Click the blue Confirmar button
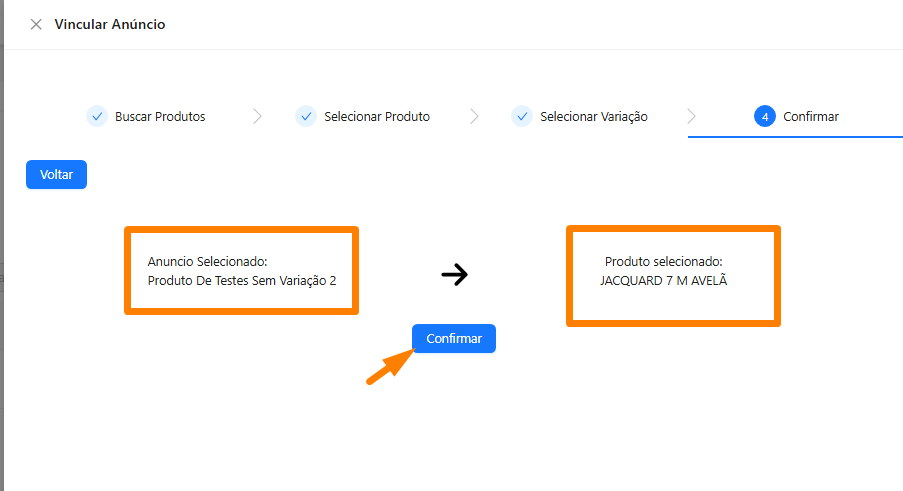903x491 pixels. click(454, 338)
